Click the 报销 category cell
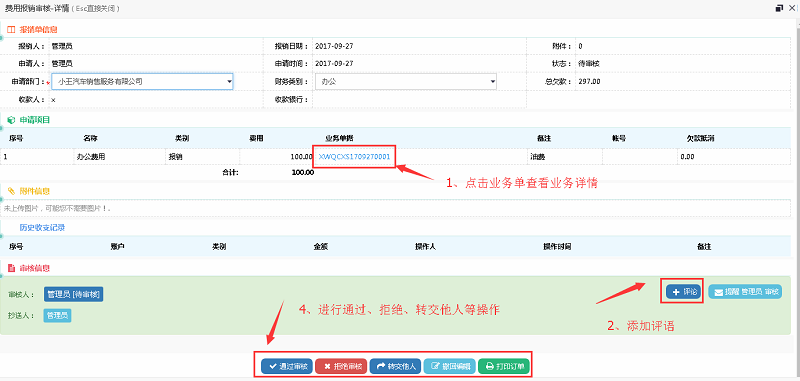 (202, 157)
